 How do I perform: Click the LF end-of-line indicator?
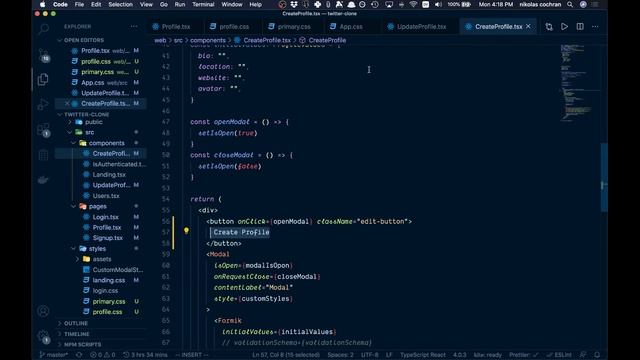click(389, 355)
